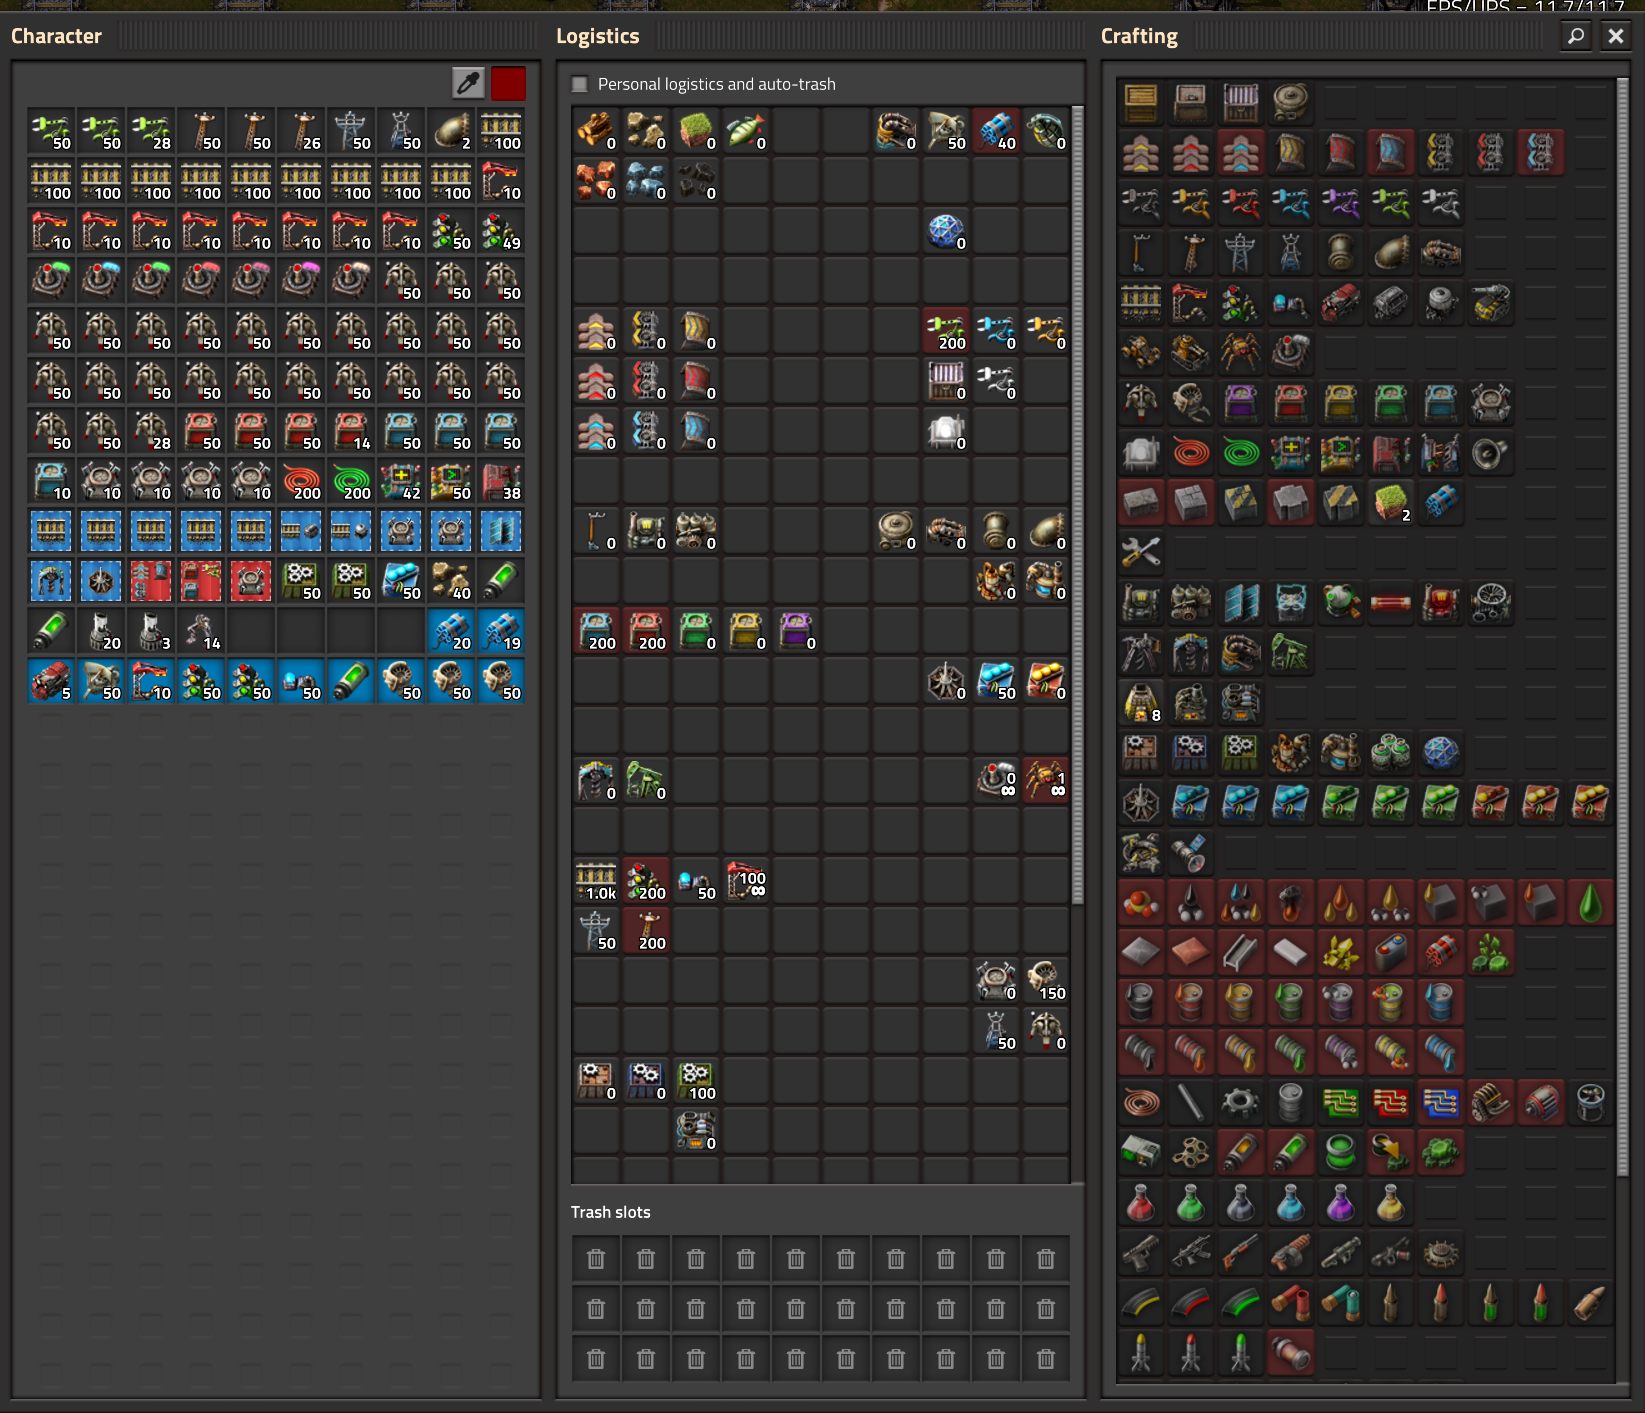This screenshot has width=1645, height=1413.
Task: Craft a nuclear reactor in Crafting panel
Action: click(x=1341, y=602)
